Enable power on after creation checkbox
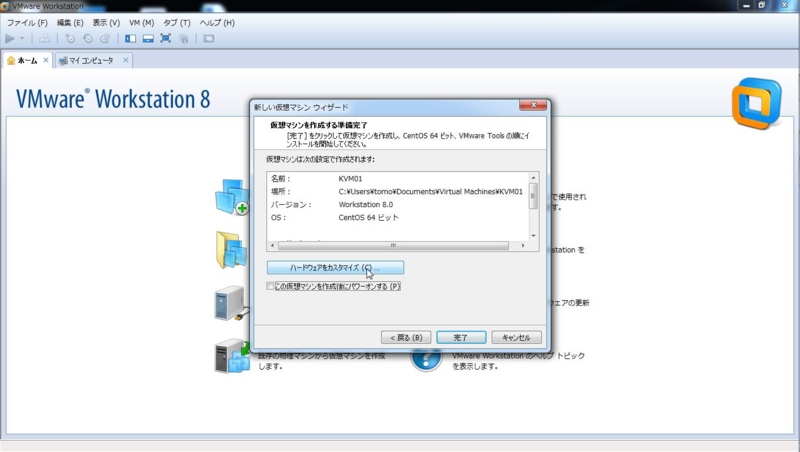 (270, 286)
